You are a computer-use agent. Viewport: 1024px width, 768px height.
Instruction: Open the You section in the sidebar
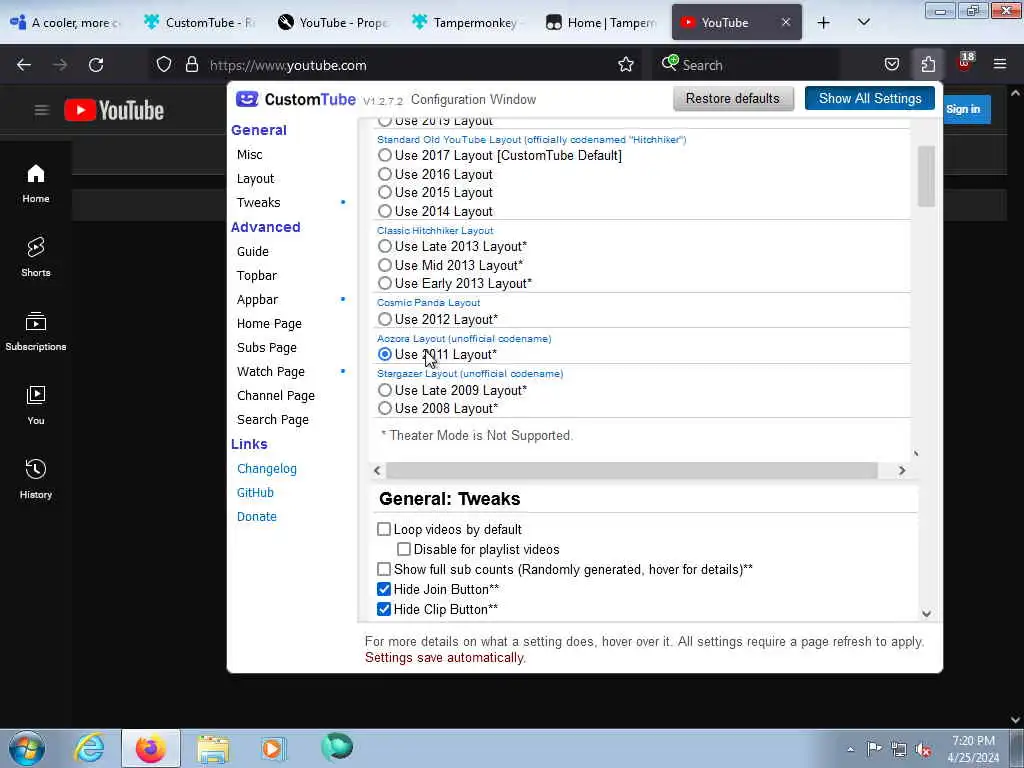[36, 406]
